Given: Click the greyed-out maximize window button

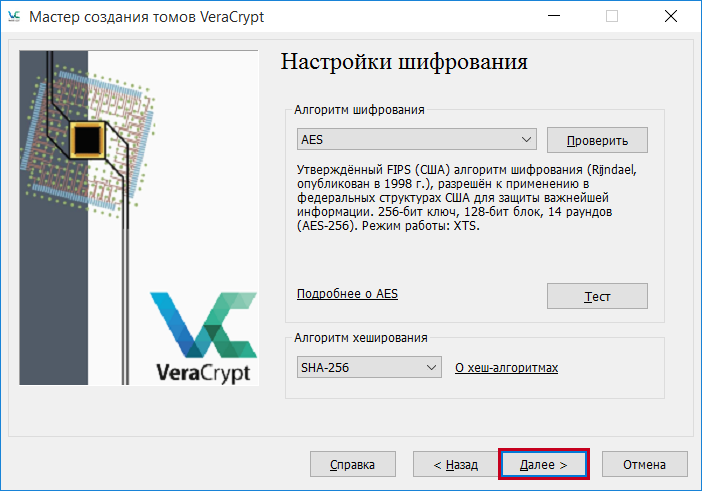Looking at the screenshot, I should pyautogui.click(x=612, y=16).
